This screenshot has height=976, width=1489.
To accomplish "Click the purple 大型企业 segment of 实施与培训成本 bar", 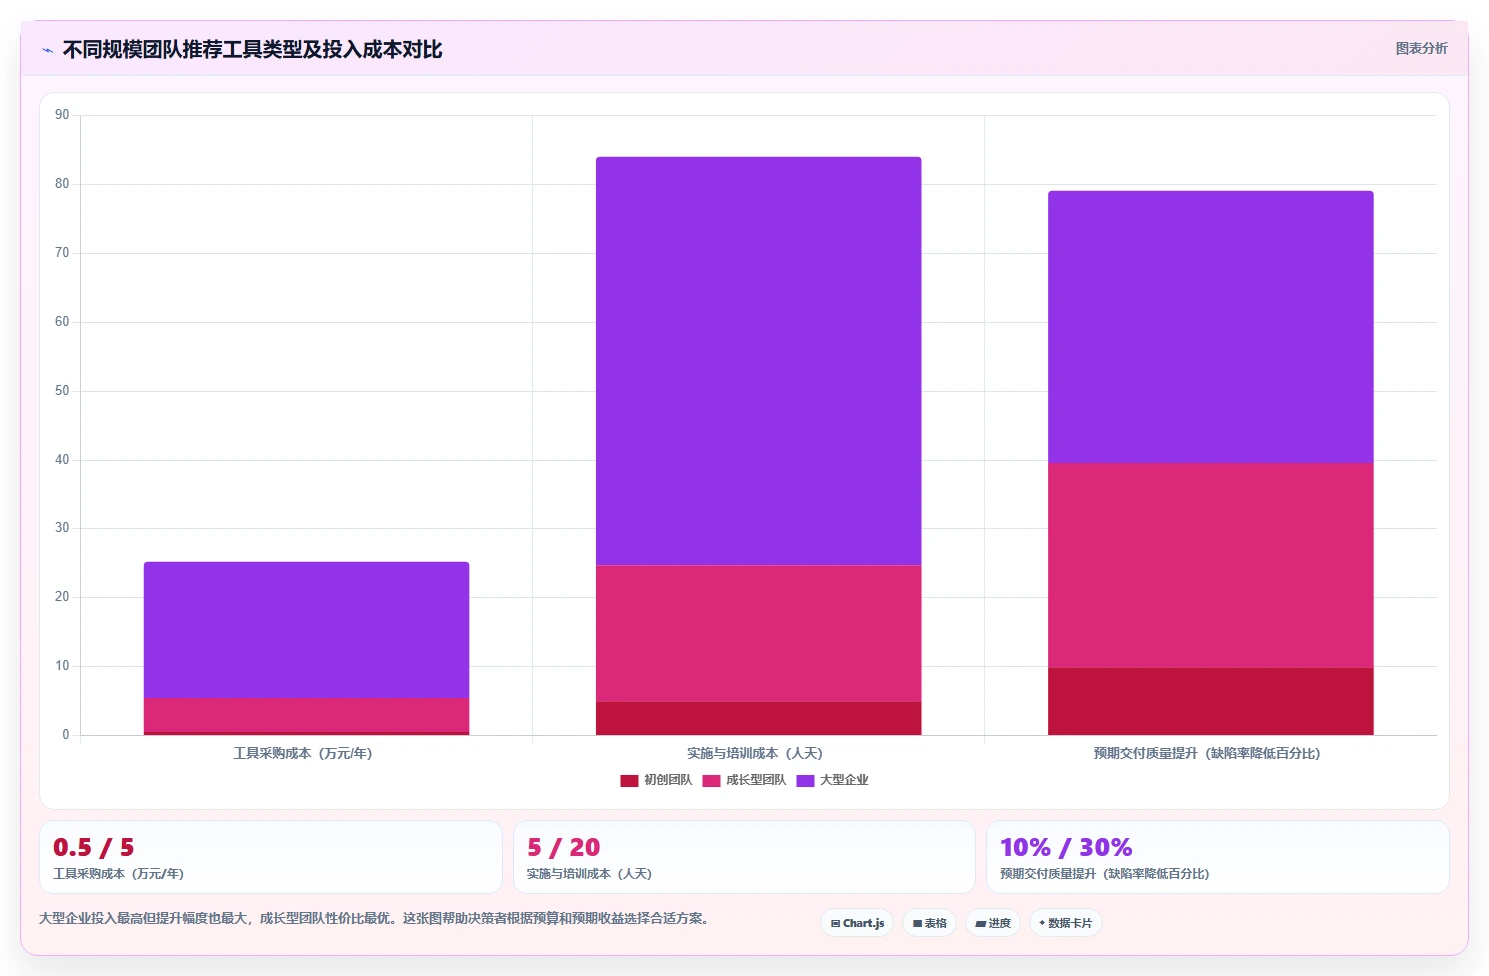I will click(x=758, y=361).
